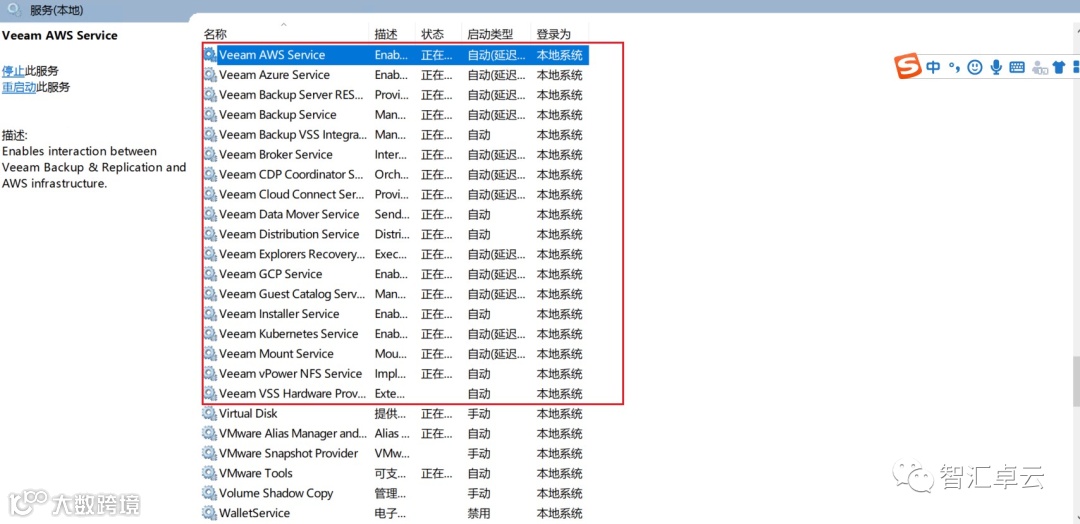Click the Sogou S logo on IME toolbar

908,67
